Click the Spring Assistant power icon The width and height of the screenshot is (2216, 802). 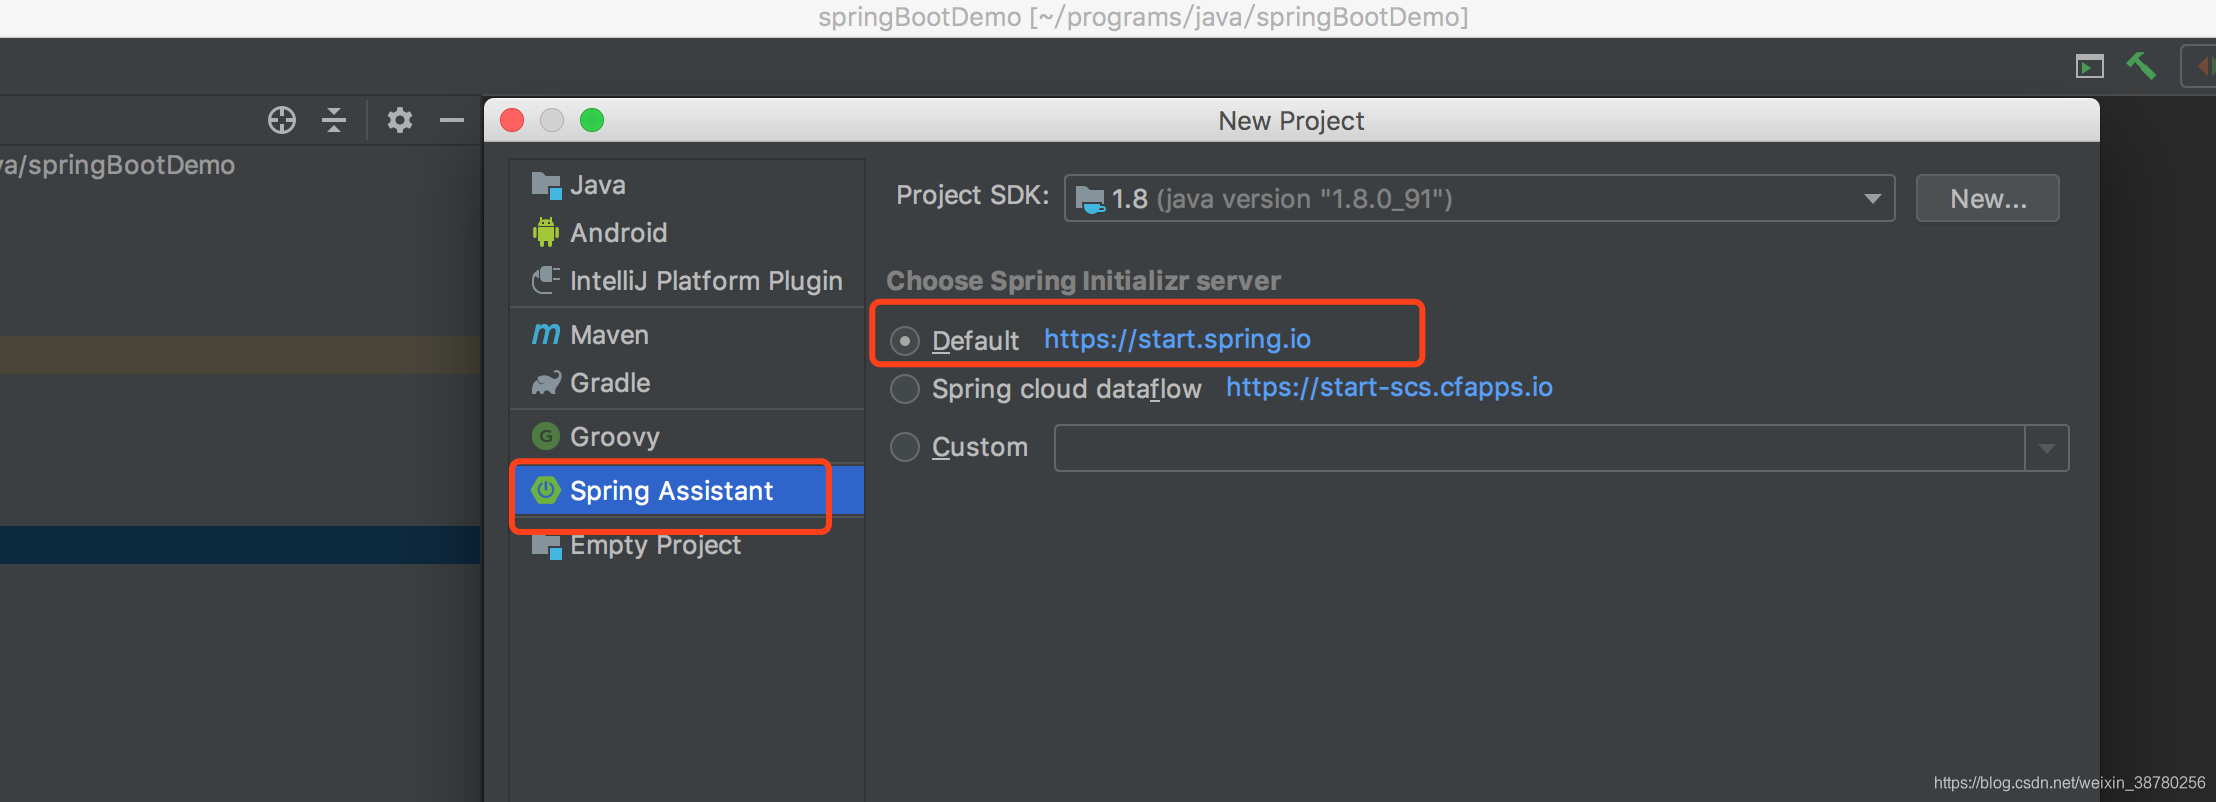click(546, 490)
